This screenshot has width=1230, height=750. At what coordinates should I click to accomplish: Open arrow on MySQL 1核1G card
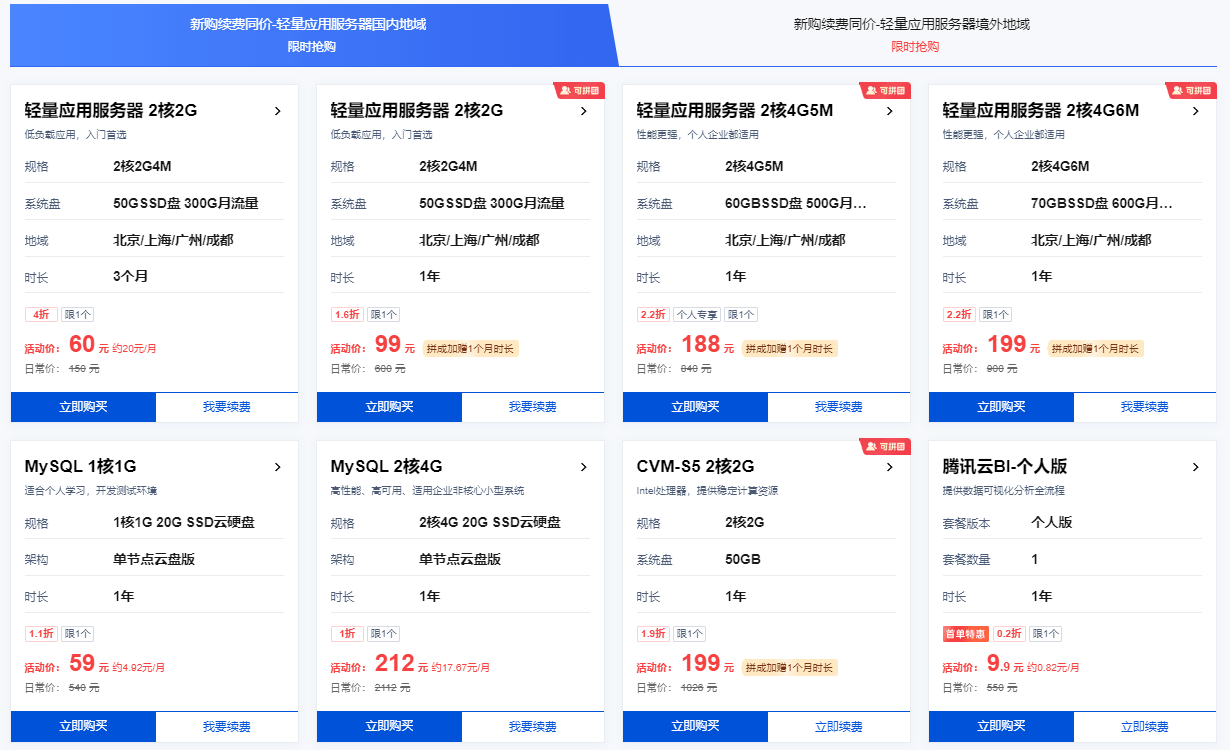277,467
